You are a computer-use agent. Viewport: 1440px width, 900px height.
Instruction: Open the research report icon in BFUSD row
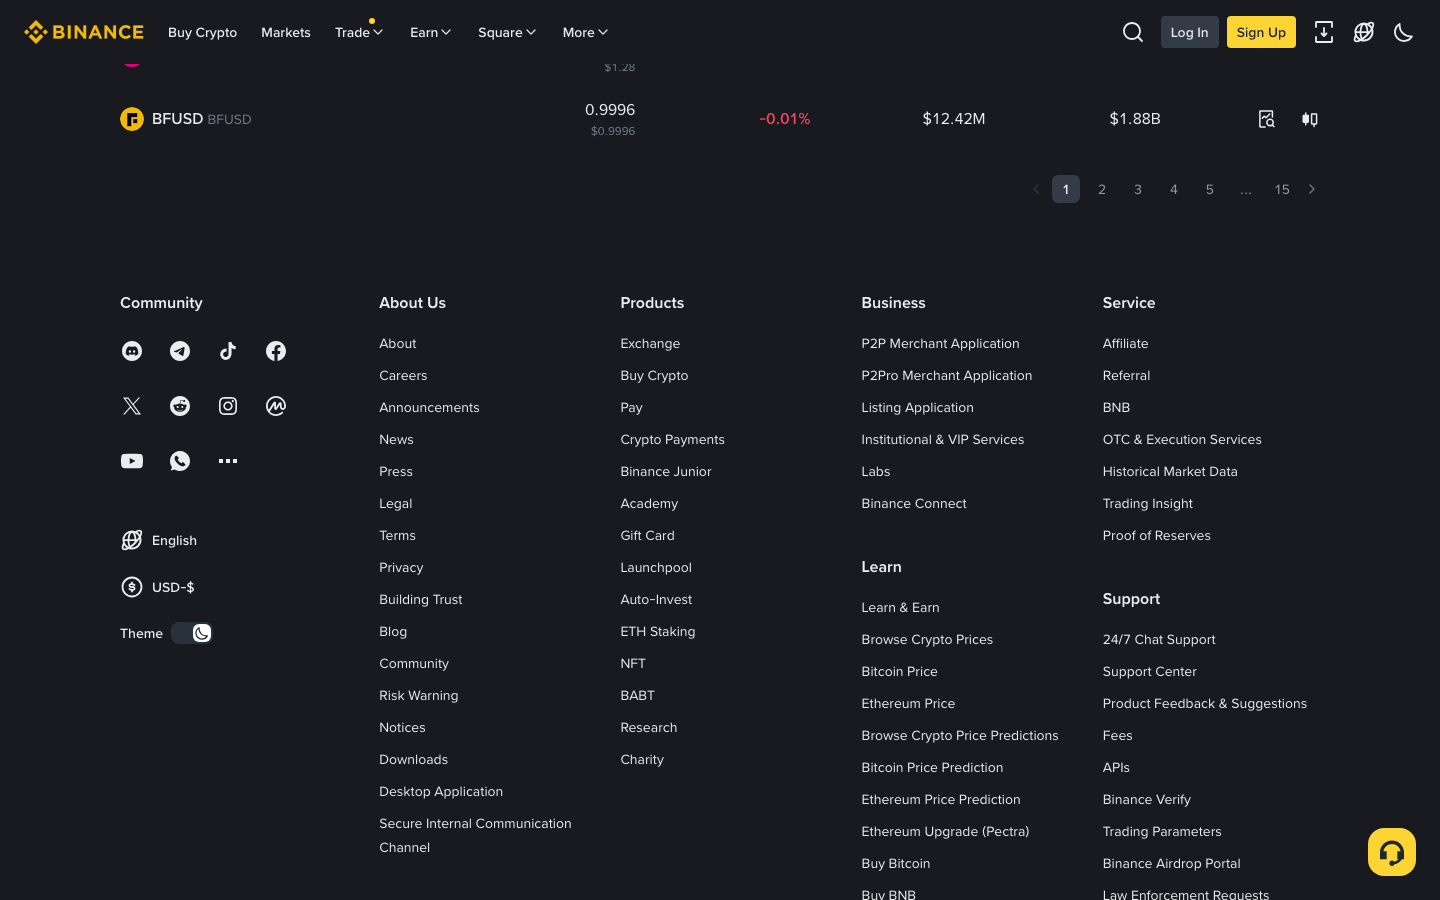click(1266, 119)
